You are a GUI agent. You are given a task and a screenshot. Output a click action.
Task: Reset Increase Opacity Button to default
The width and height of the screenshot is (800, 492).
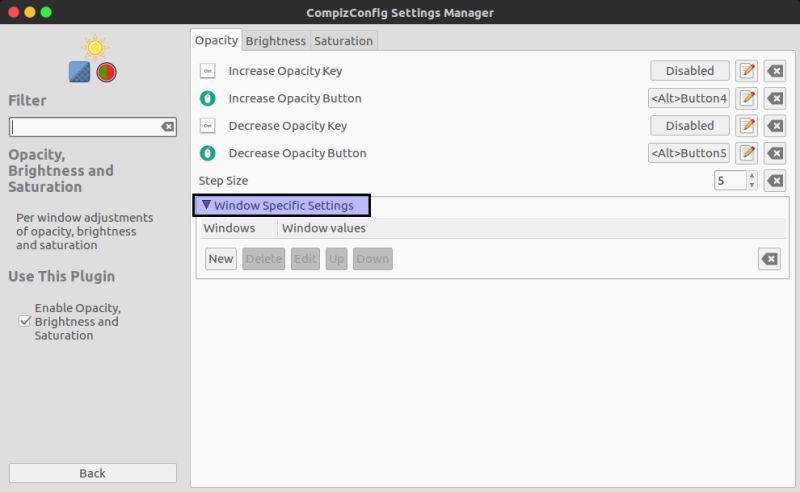coord(774,98)
